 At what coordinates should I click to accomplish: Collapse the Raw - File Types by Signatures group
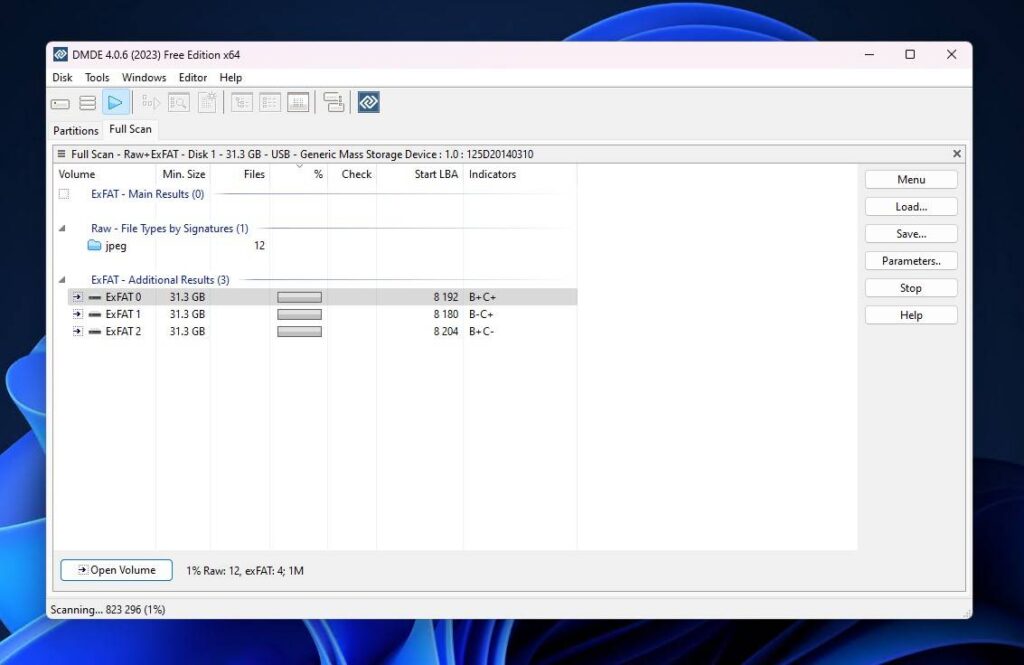pyautogui.click(x=63, y=229)
